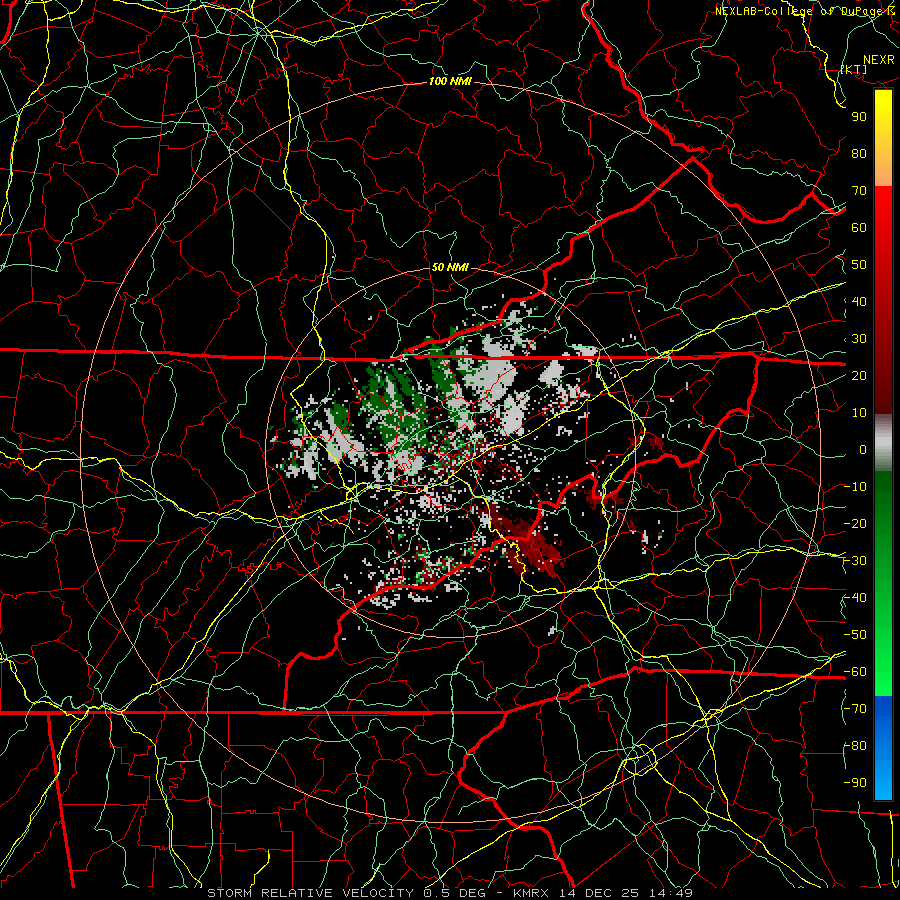The width and height of the screenshot is (900, 900).
Task: Click the "-50" value on the velocity scale
Action: point(855,635)
